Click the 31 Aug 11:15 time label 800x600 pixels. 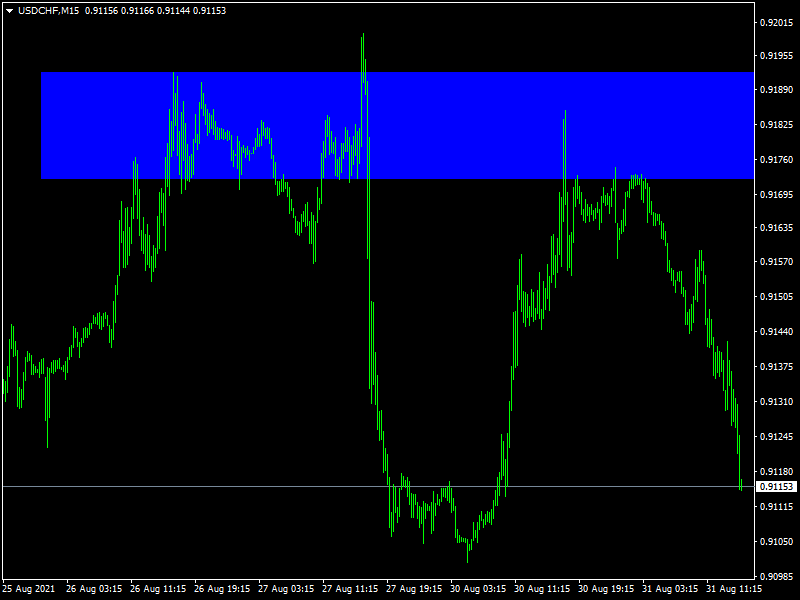coord(734,589)
